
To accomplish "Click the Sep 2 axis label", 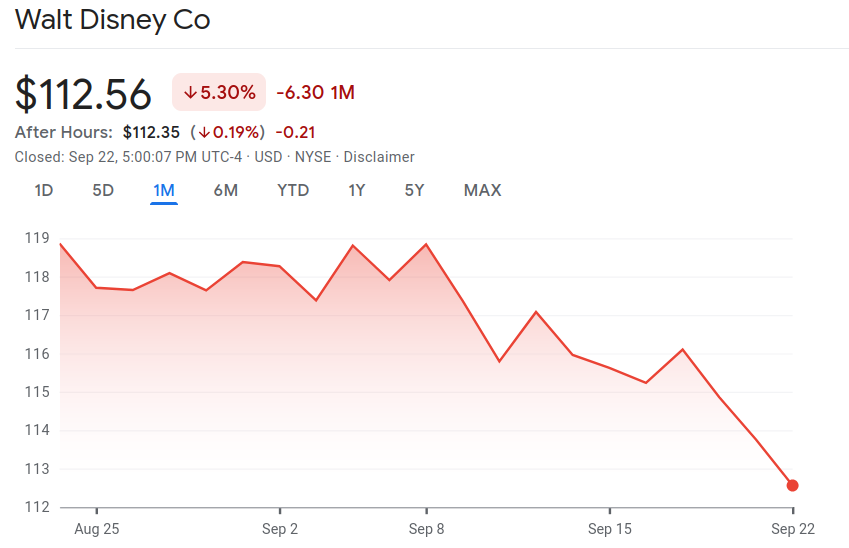I will pyautogui.click(x=280, y=530).
